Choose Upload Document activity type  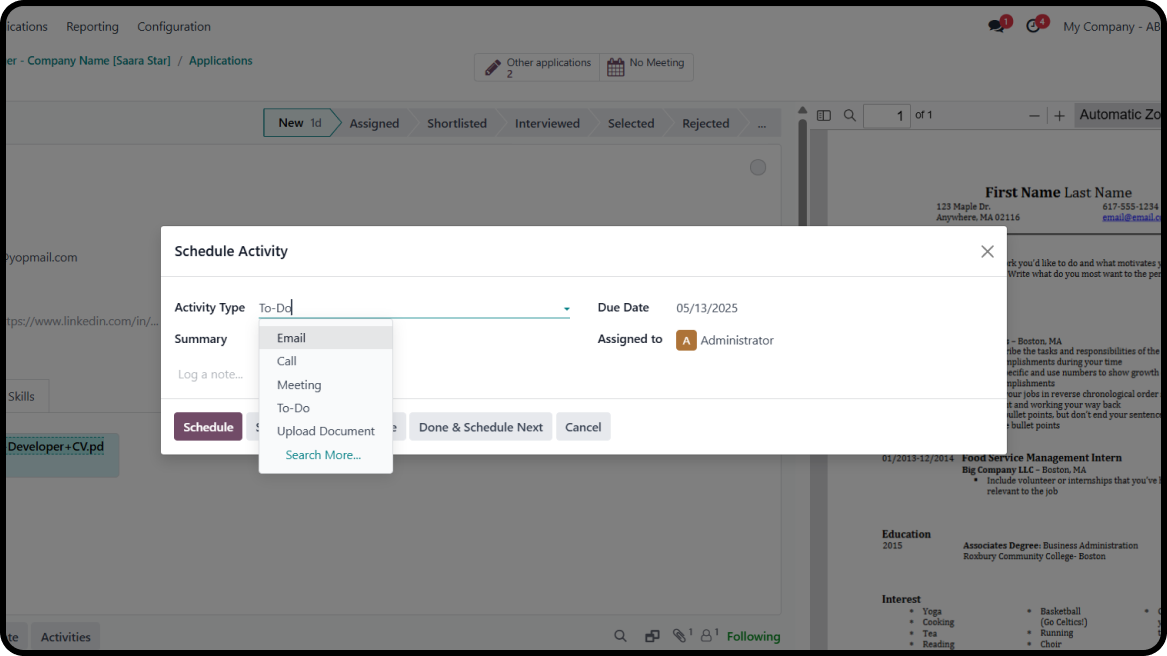tap(325, 431)
